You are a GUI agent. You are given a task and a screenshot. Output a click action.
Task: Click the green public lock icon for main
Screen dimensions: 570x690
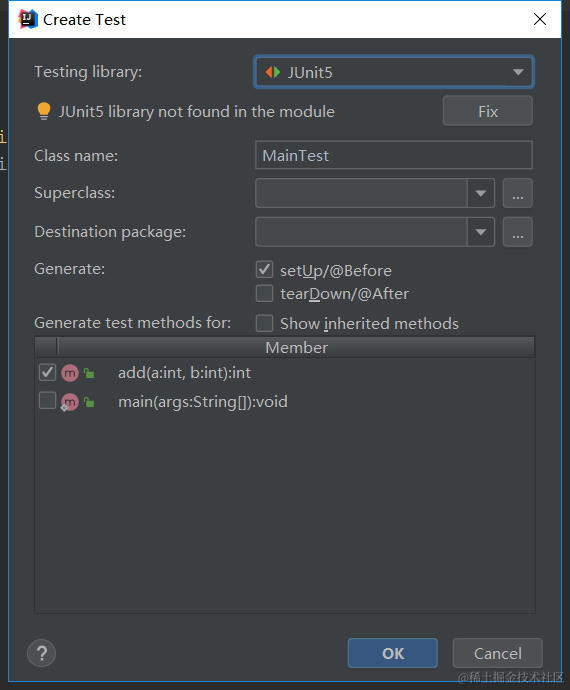coord(89,402)
